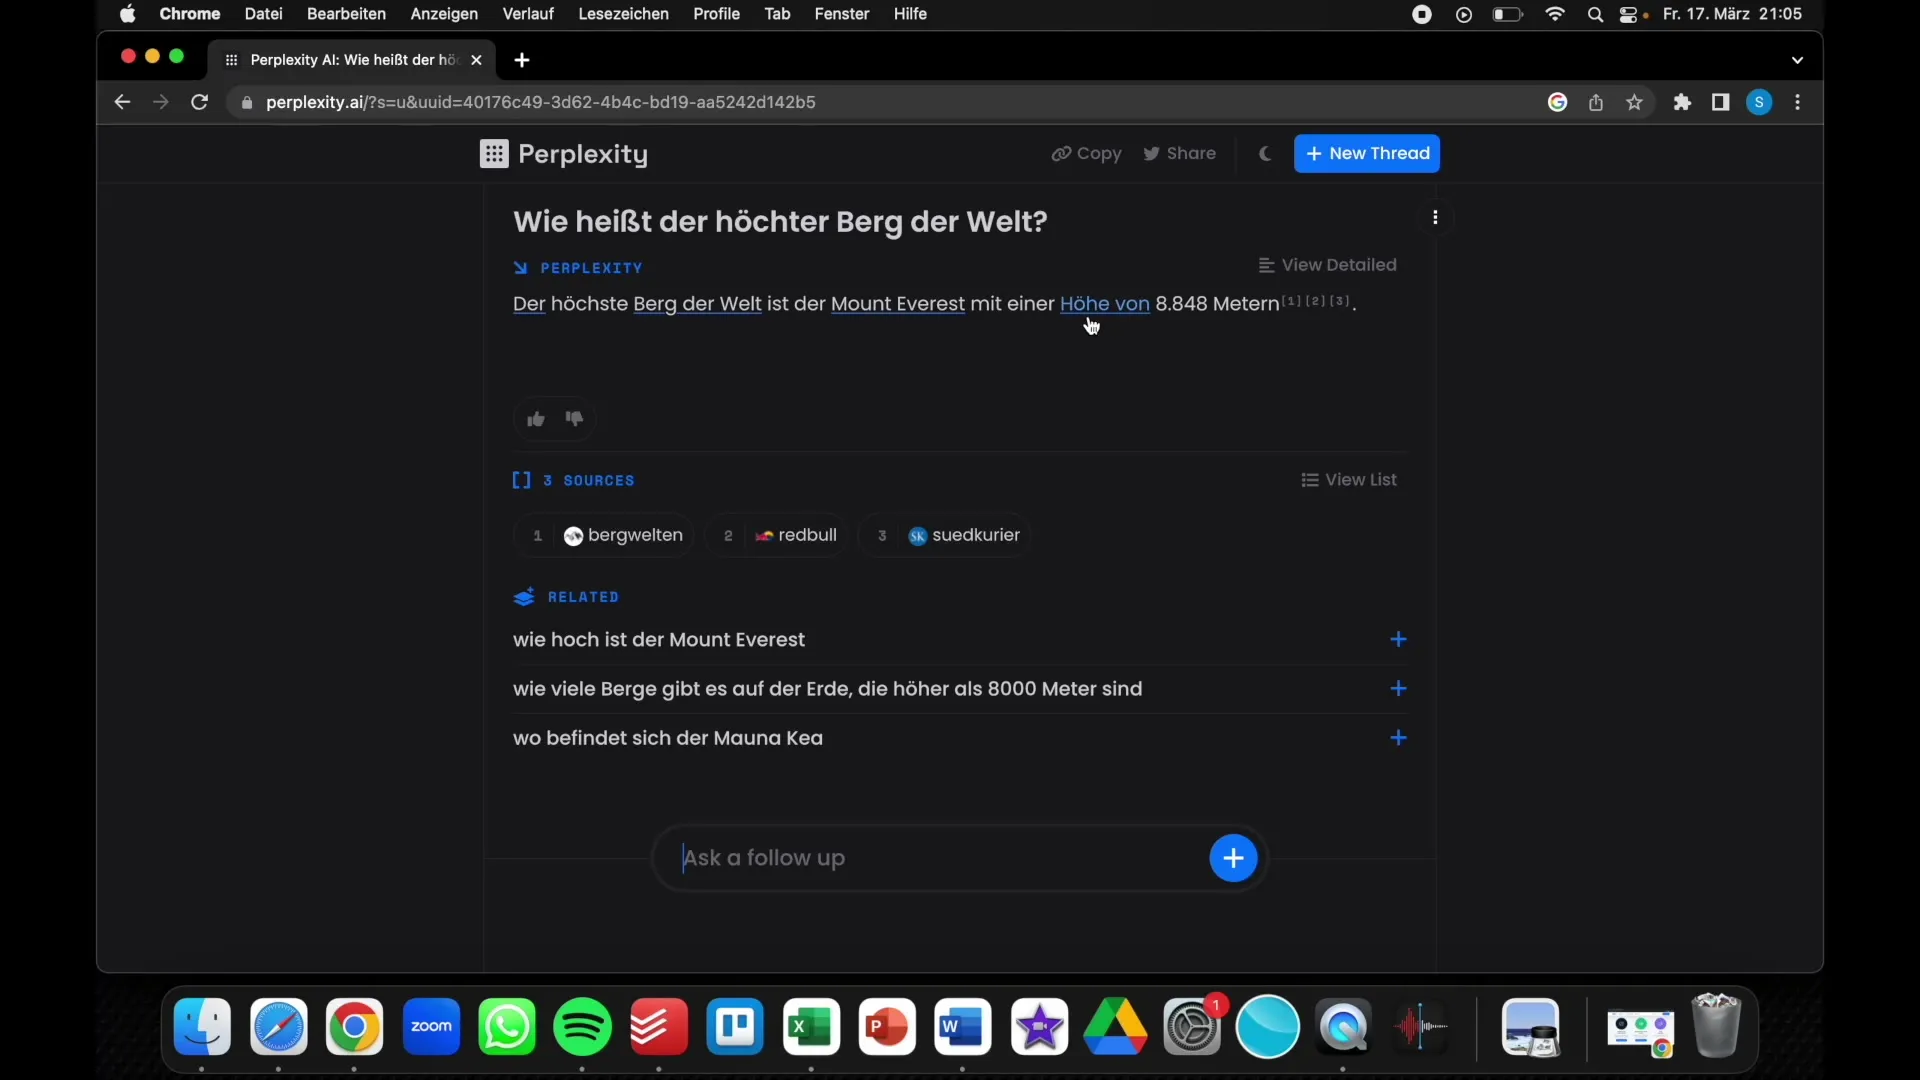The width and height of the screenshot is (1920, 1080).
Task: Toggle View Detailed answer option
Action: coord(1328,264)
